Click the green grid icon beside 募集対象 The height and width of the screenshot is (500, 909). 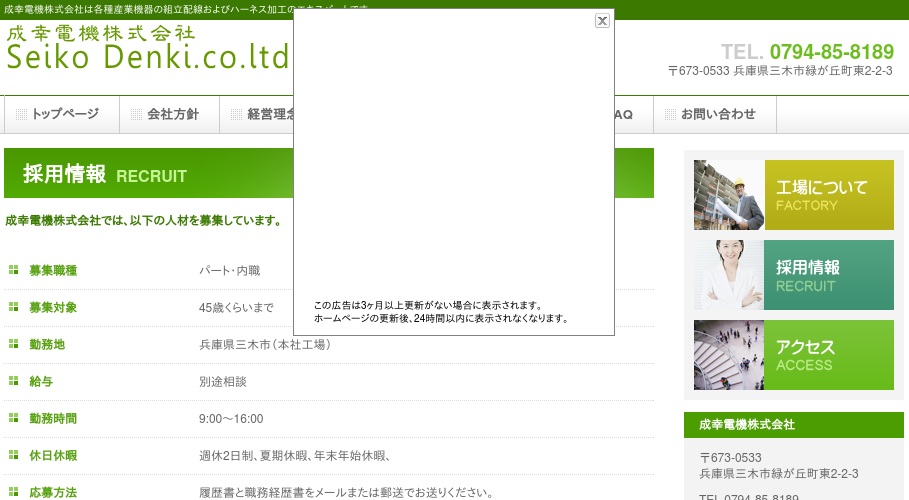coord(14,307)
